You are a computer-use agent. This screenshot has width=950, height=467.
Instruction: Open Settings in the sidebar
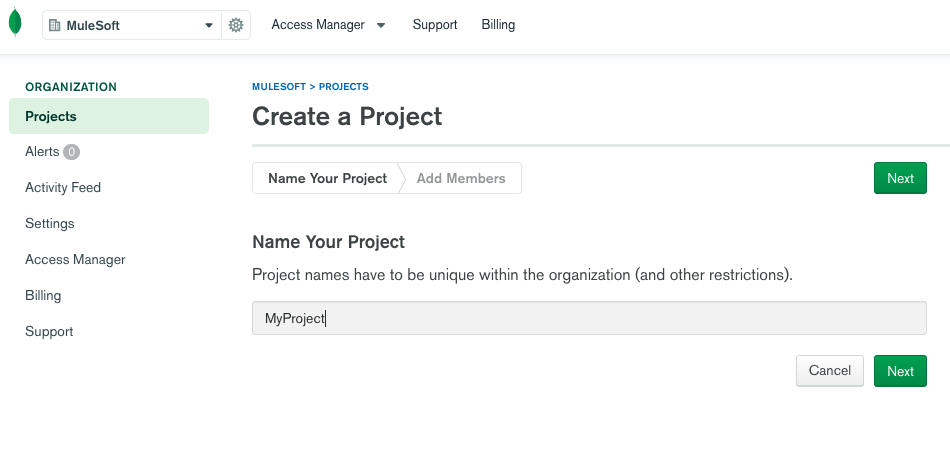coord(50,224)
